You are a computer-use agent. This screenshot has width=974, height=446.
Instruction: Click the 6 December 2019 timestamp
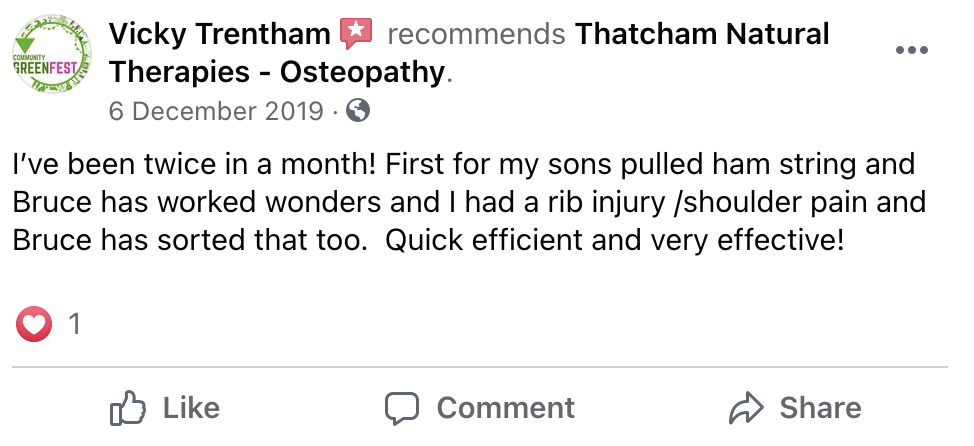tap(216, 111)
